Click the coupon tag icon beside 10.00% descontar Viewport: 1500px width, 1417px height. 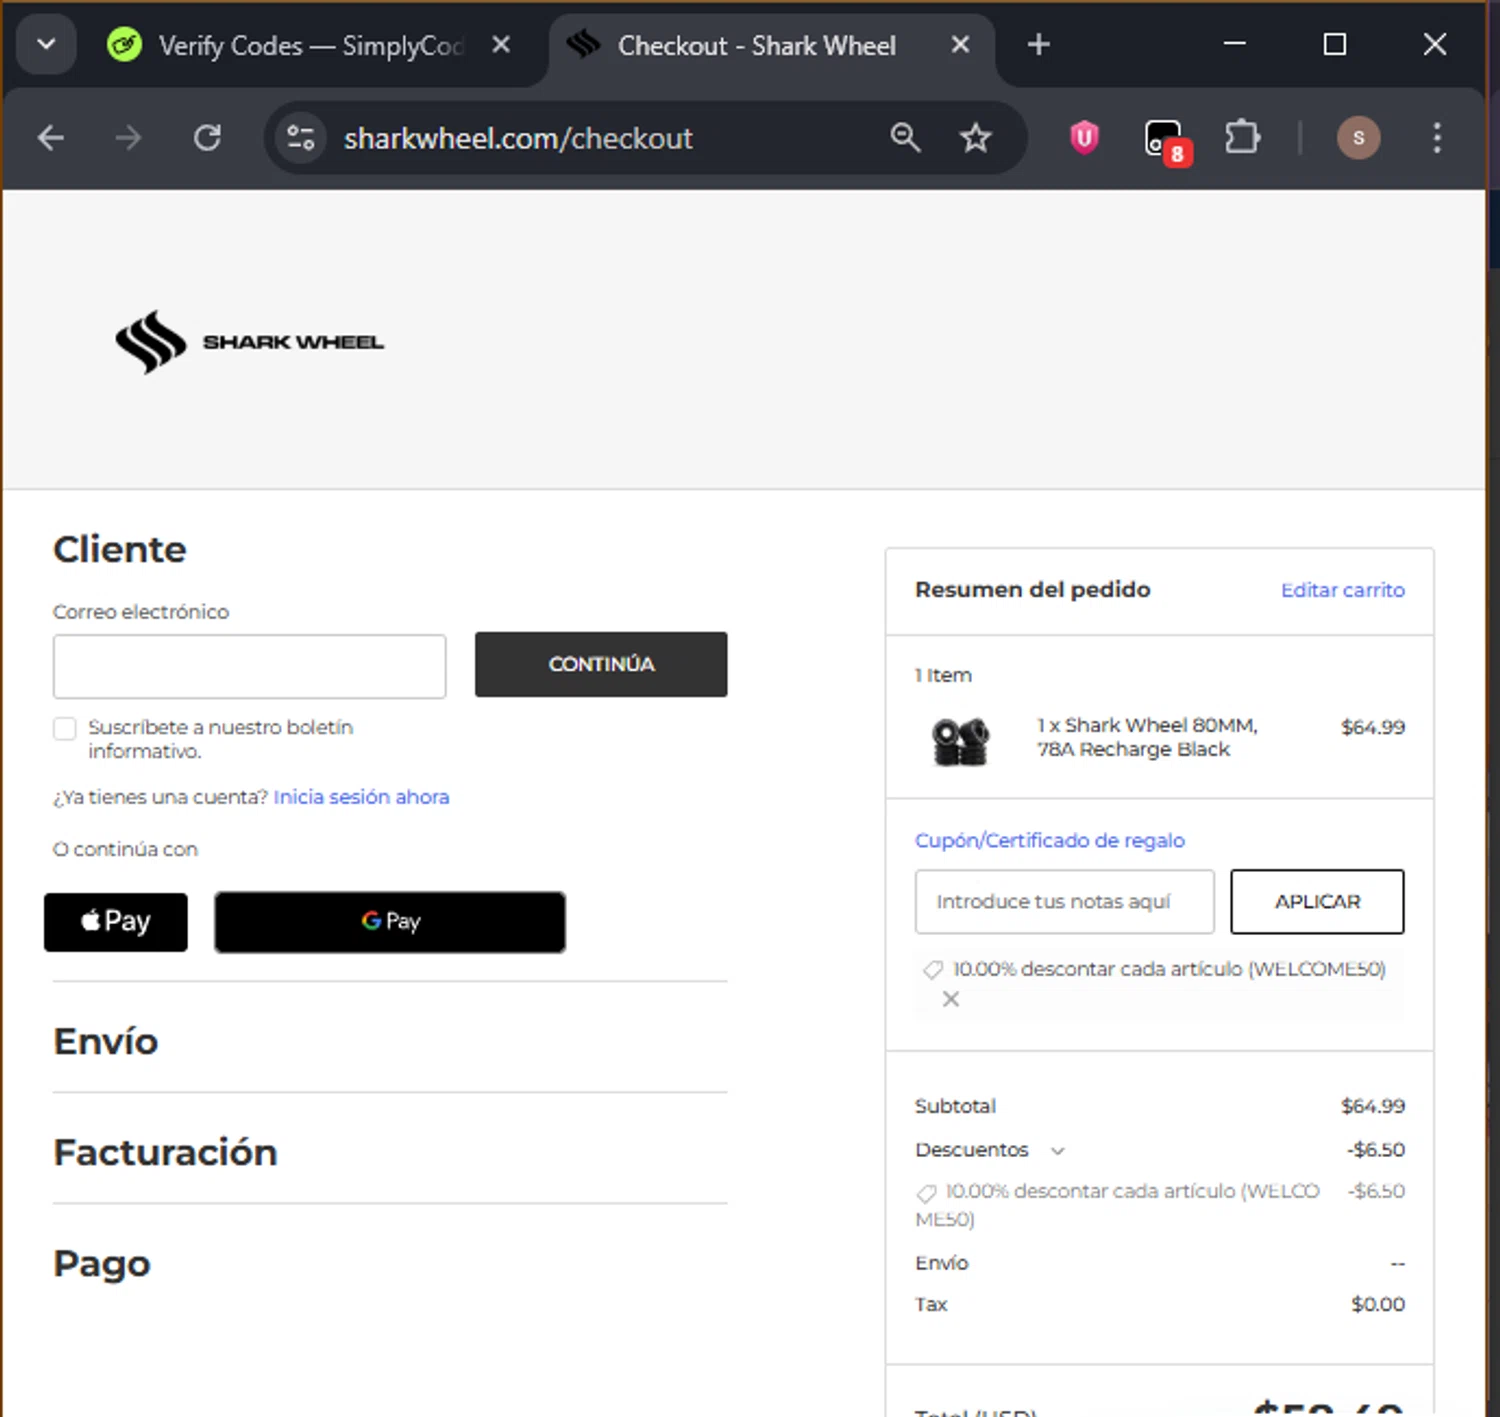tap(933, 969)
